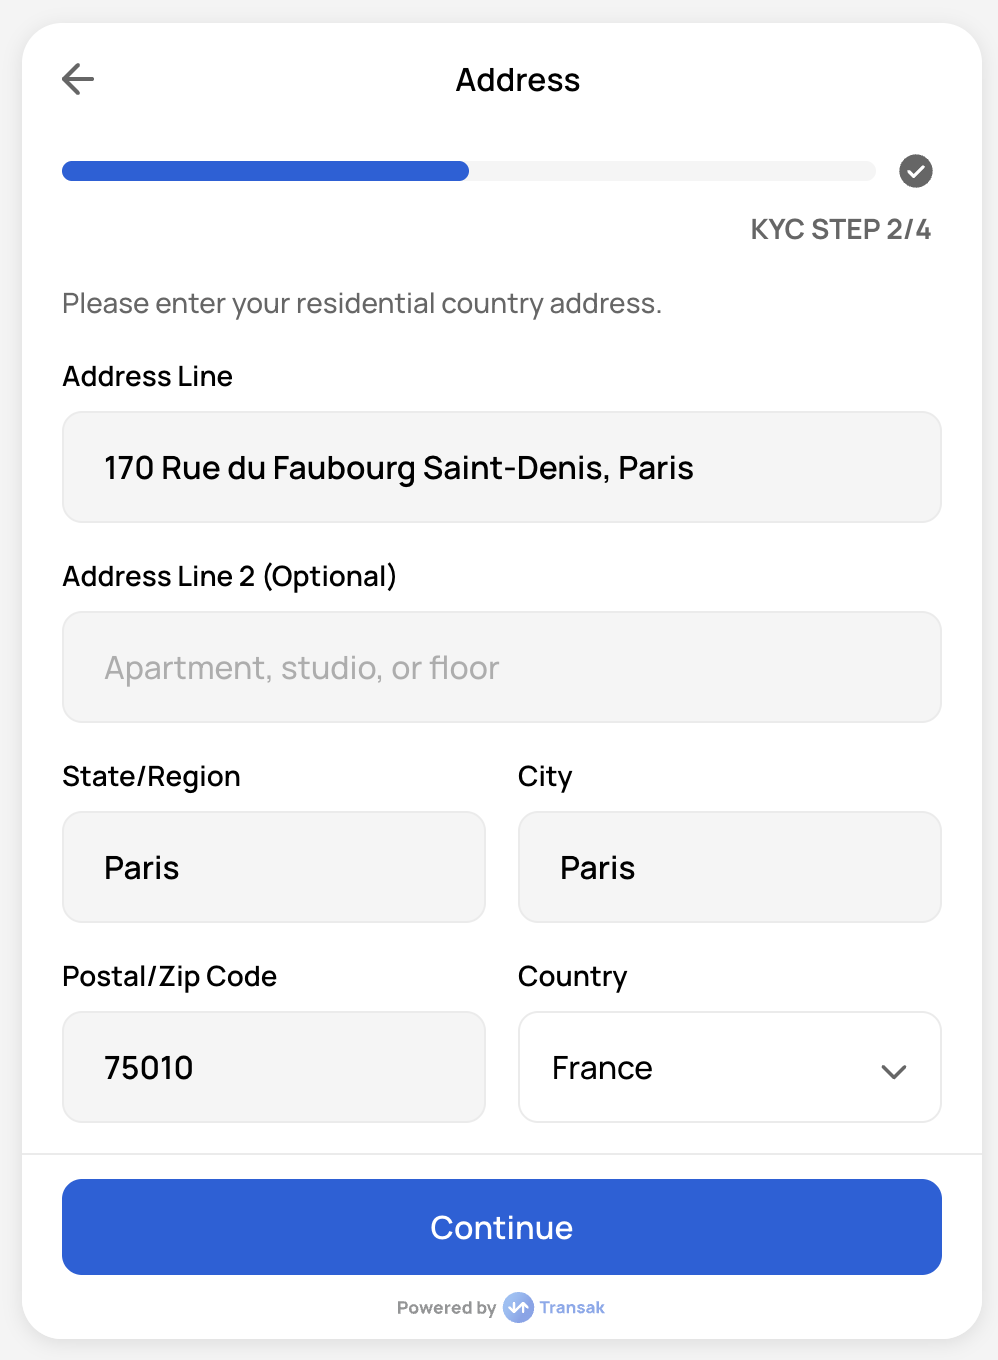Image resolution: width=998 pixels, height=1360 pixels.
Task: Edit the Postal/Zip Code field 75010
Action: pos(273,1067)
